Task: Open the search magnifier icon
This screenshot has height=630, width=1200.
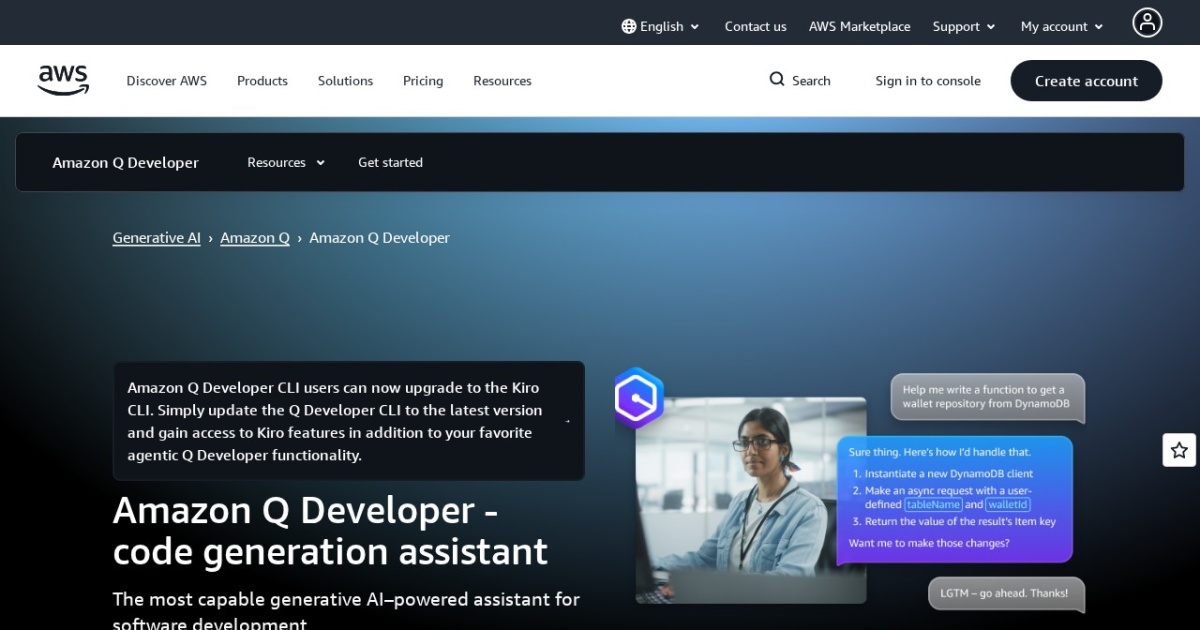Action: pos(776,79)
